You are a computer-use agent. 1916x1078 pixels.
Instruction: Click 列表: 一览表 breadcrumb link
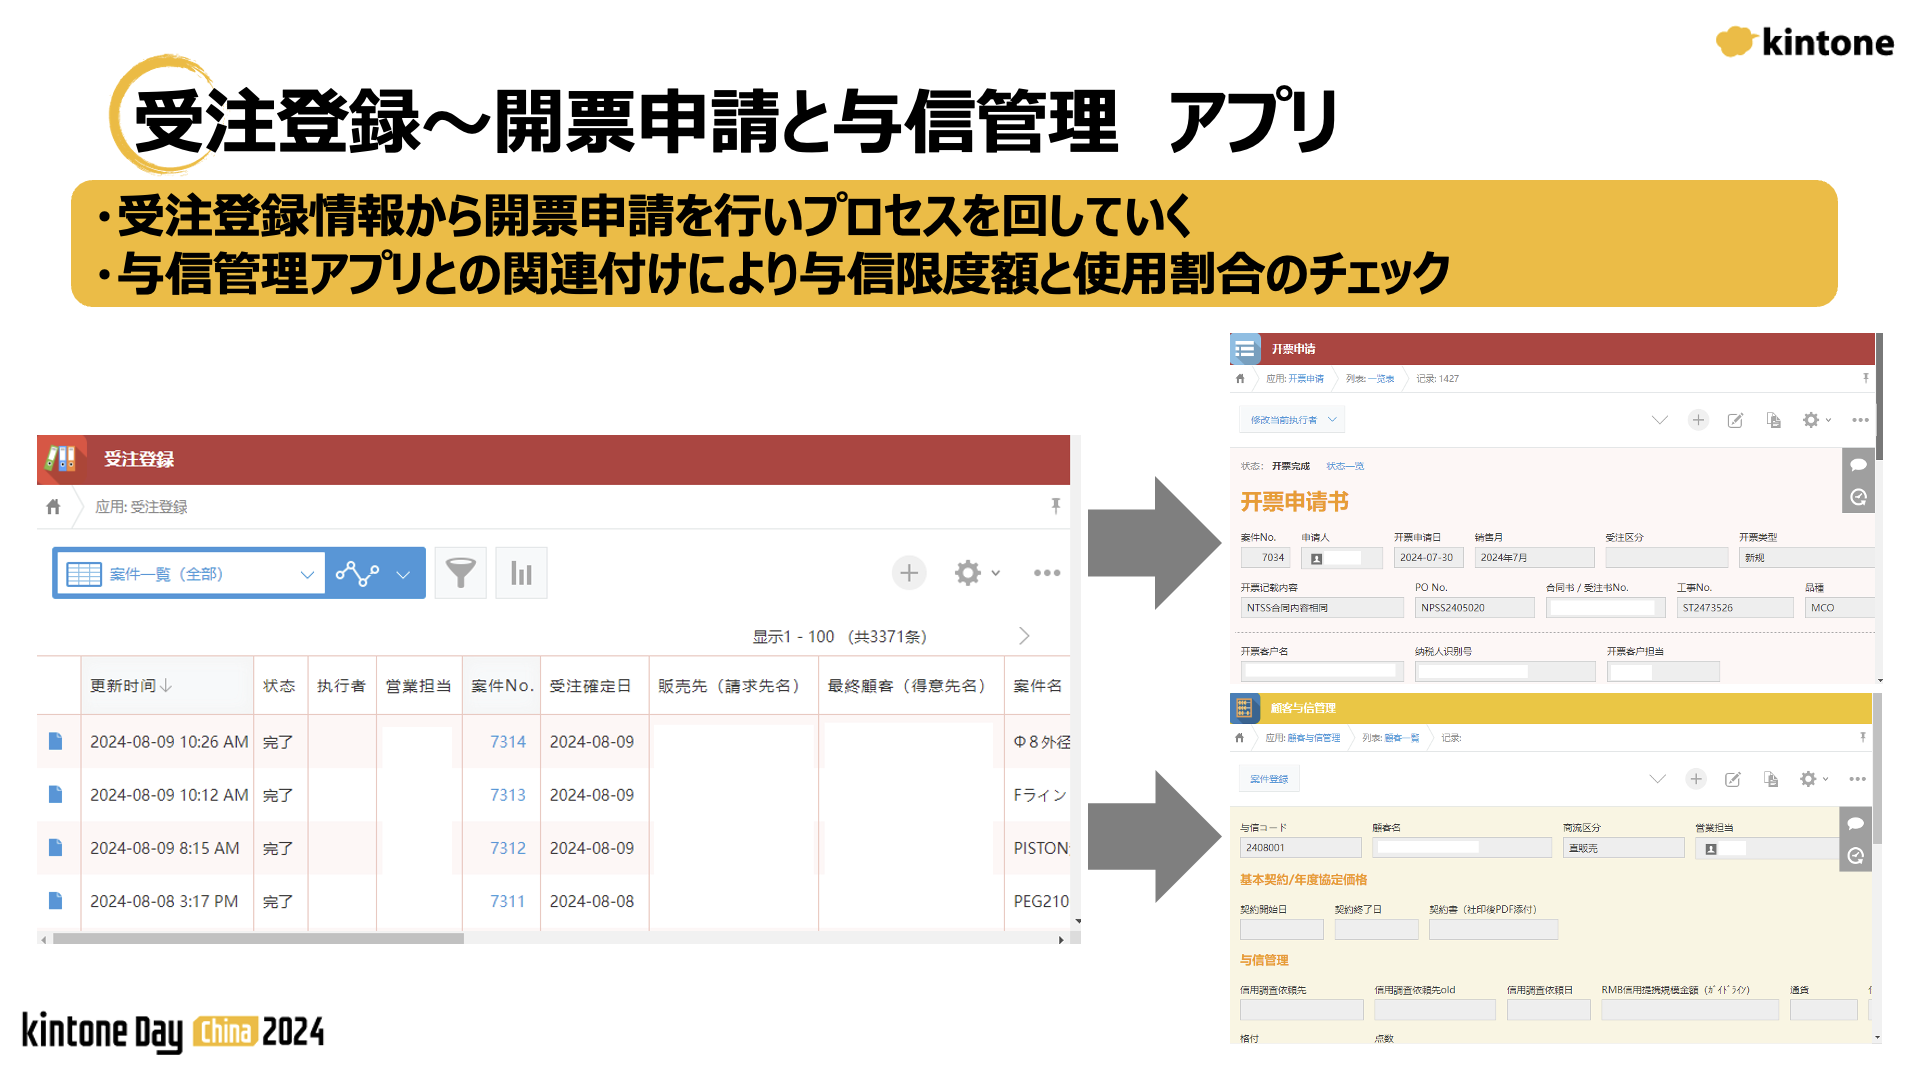click(x=1370, y=379)
